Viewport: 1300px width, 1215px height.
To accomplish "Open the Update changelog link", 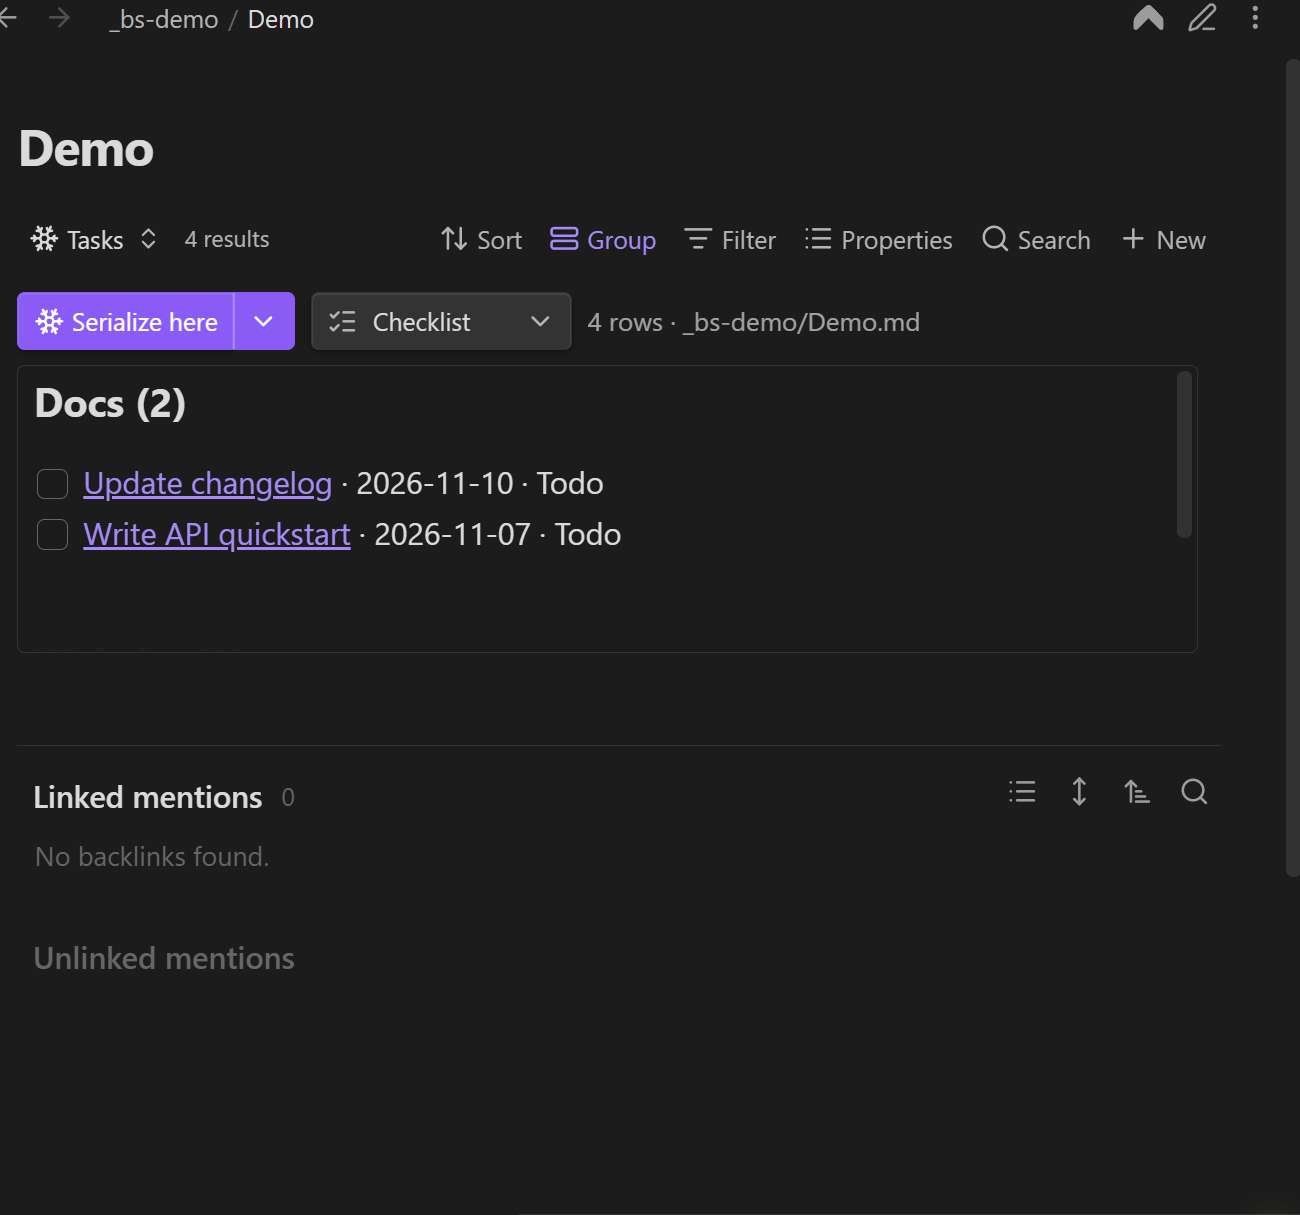I will pos(208,484).
